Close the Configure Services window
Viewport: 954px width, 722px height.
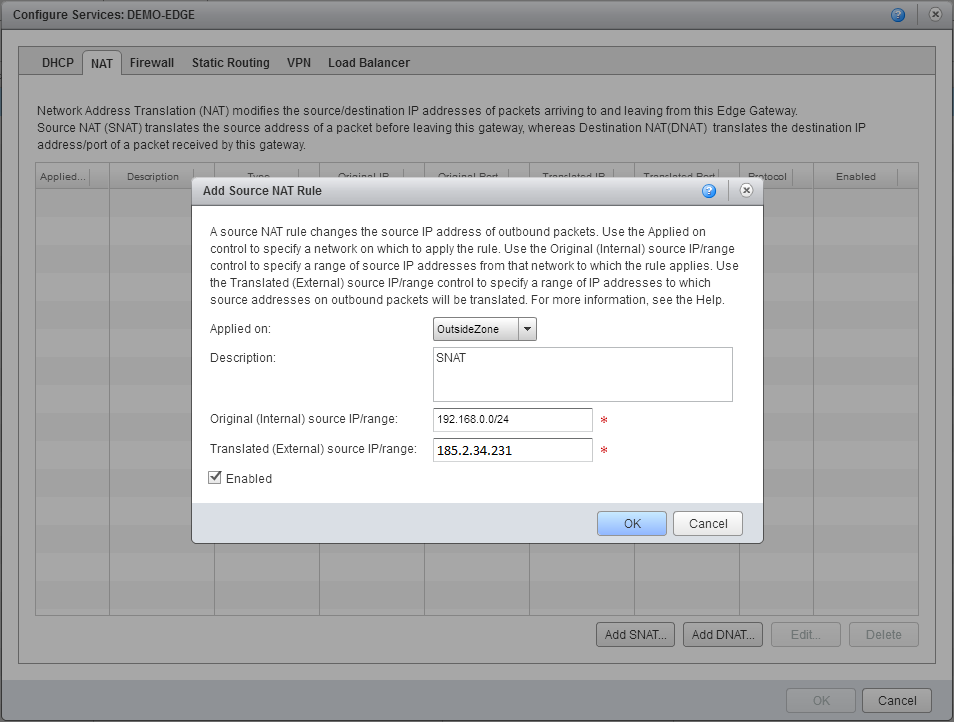935,14
